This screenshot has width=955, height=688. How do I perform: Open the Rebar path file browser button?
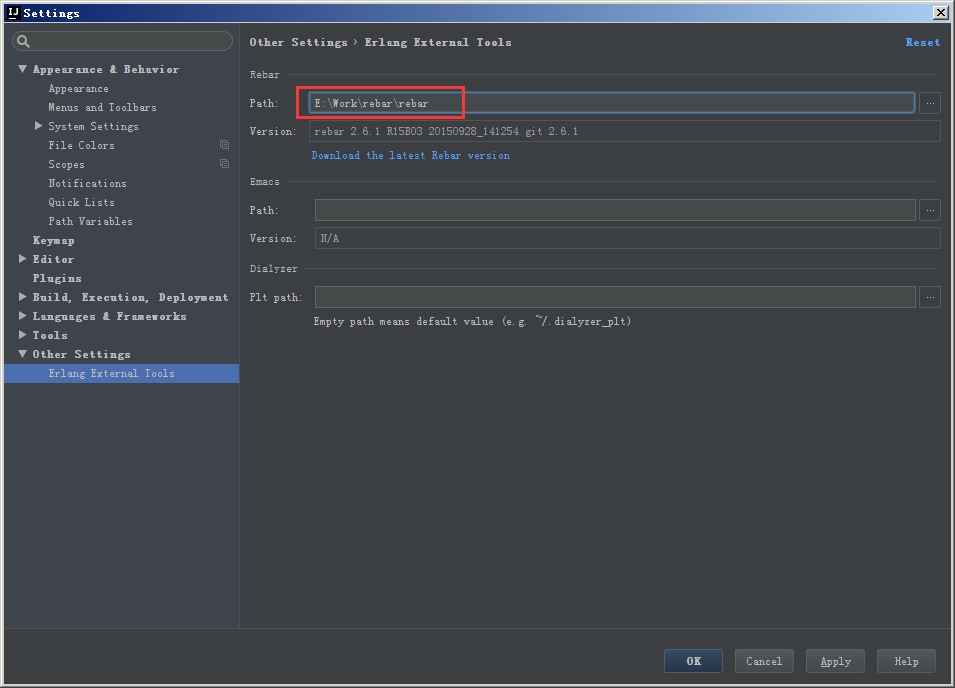(929, 101)
